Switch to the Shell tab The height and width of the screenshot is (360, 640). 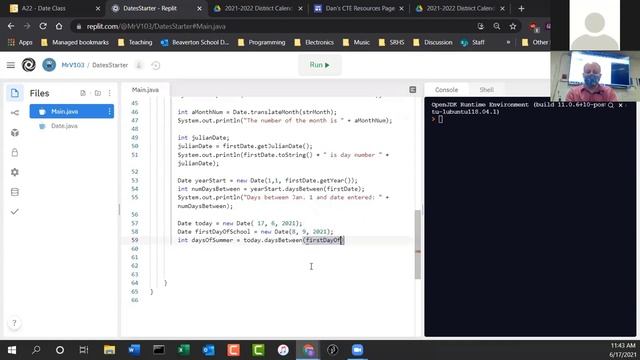(487, 90)
